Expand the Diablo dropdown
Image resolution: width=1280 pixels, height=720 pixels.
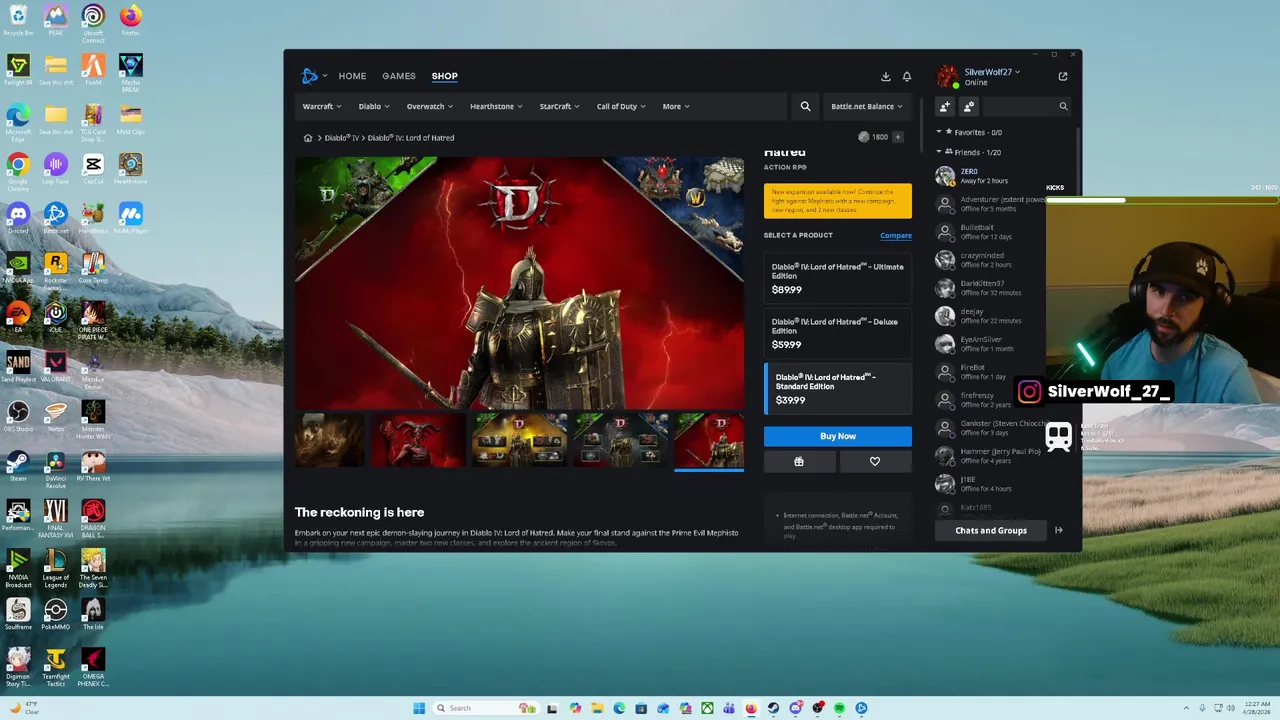[374, 106]
